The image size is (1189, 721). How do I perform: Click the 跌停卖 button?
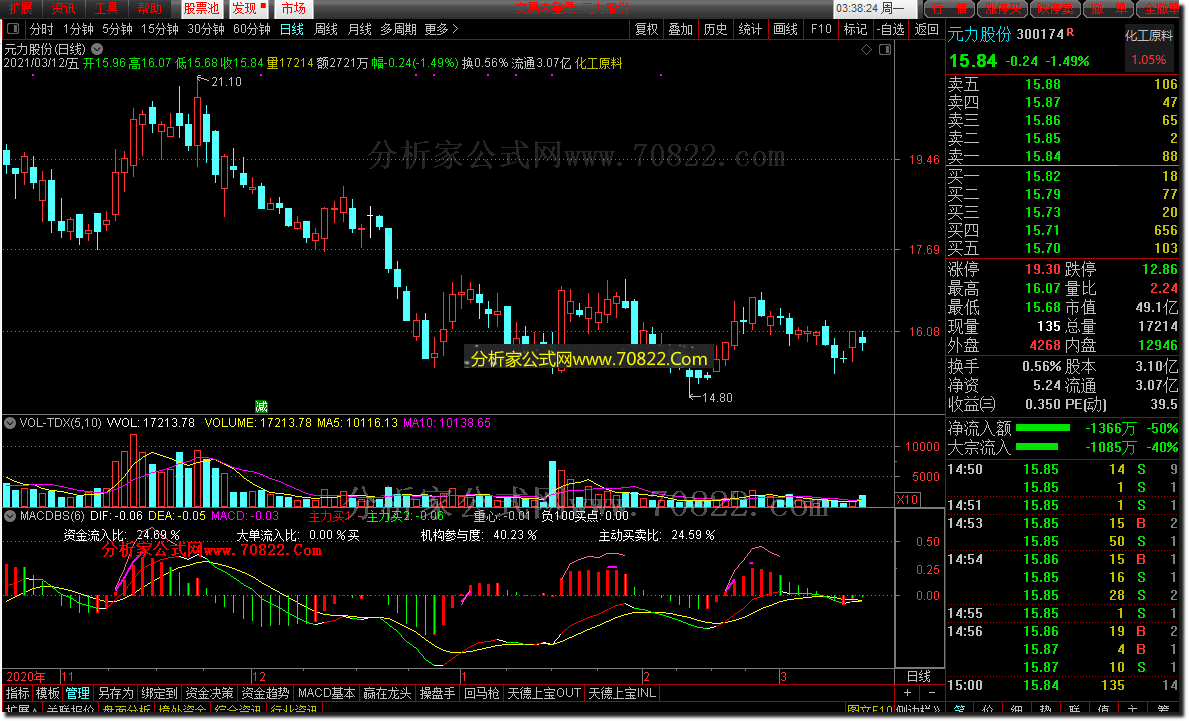[x=1056, y=8]
